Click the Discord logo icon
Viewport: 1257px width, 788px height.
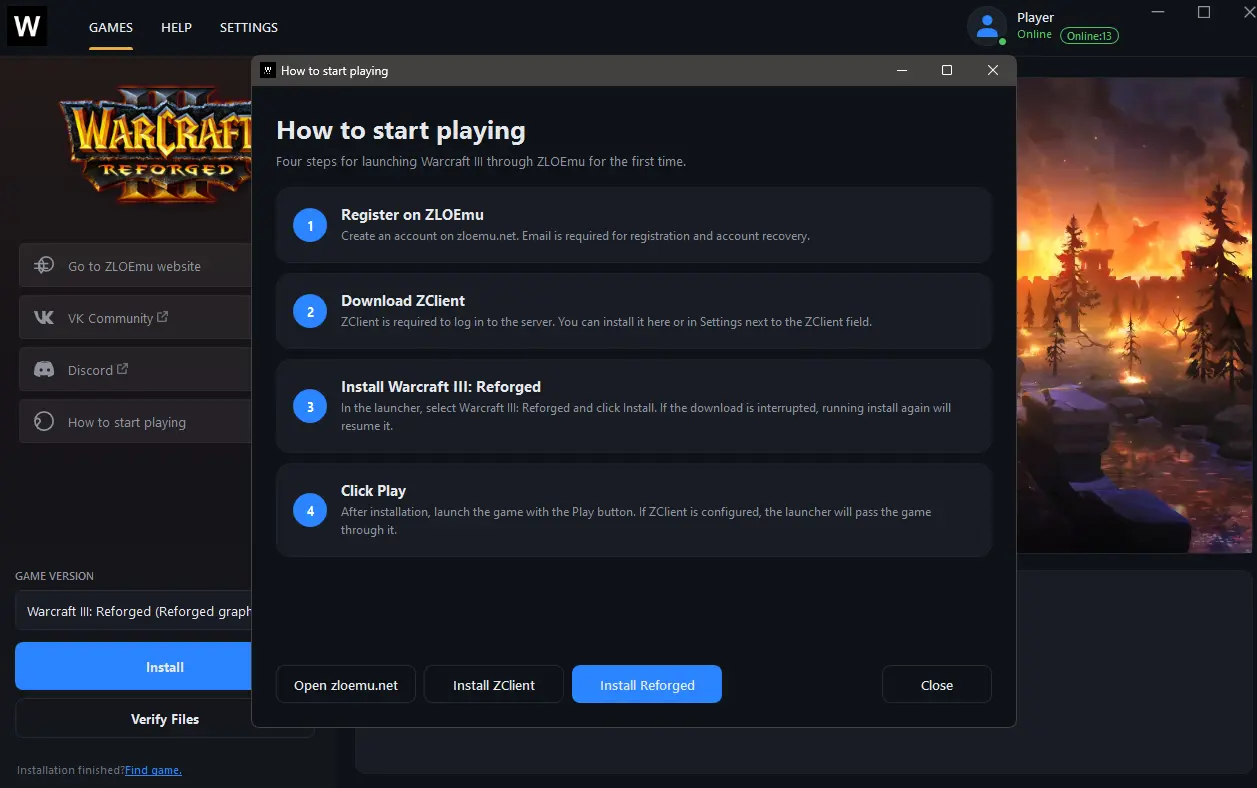pos(44,370)
